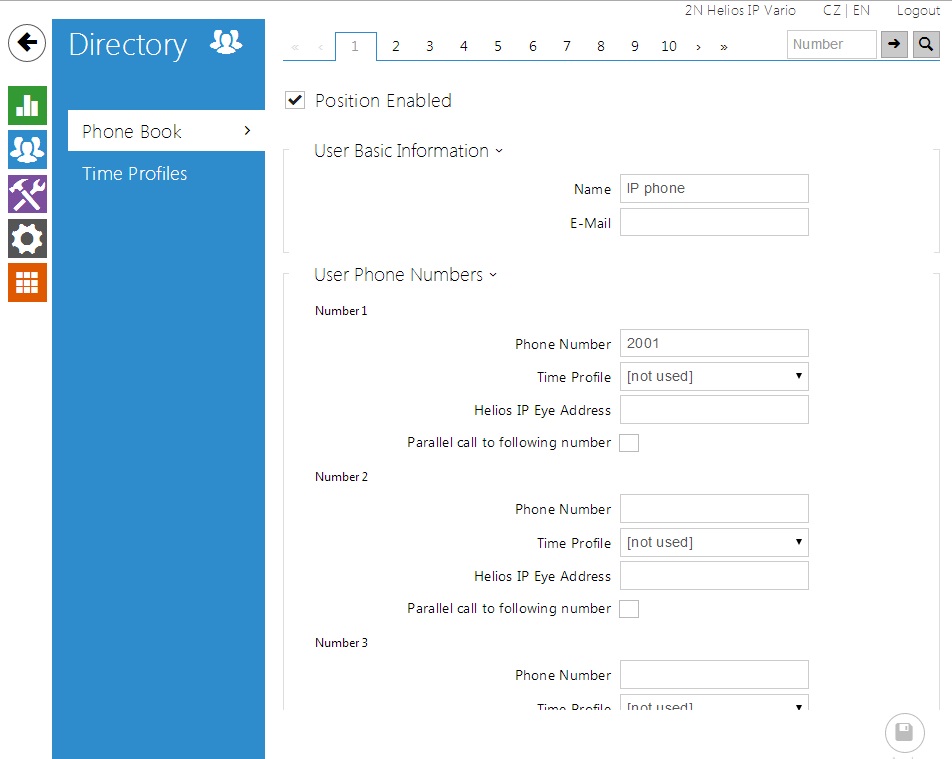Switch language to CZ

(x=830, y=10)
